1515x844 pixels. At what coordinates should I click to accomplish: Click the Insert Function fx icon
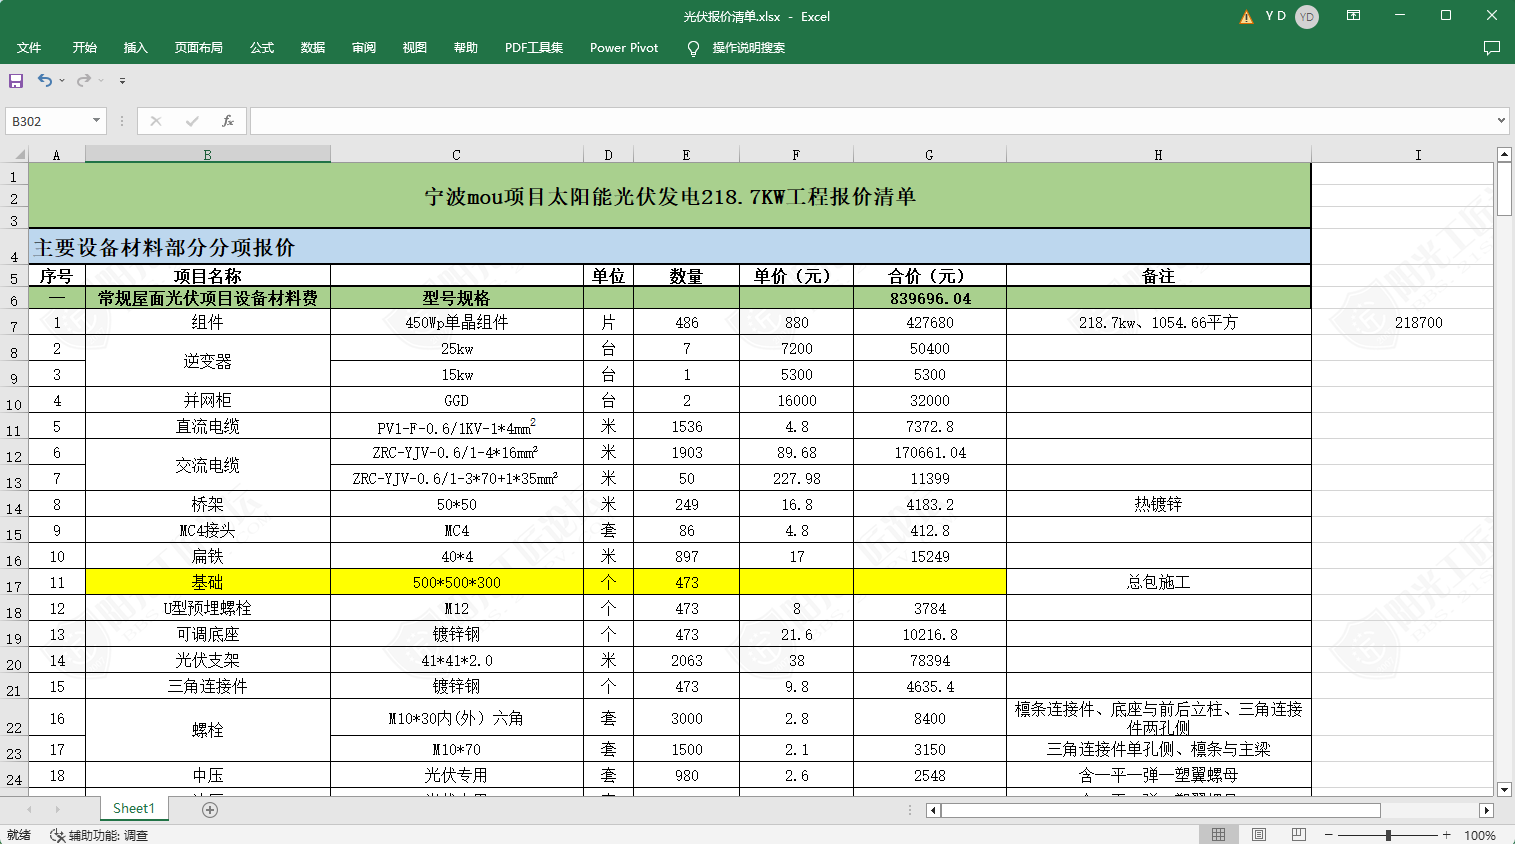[x=228, y=121]
